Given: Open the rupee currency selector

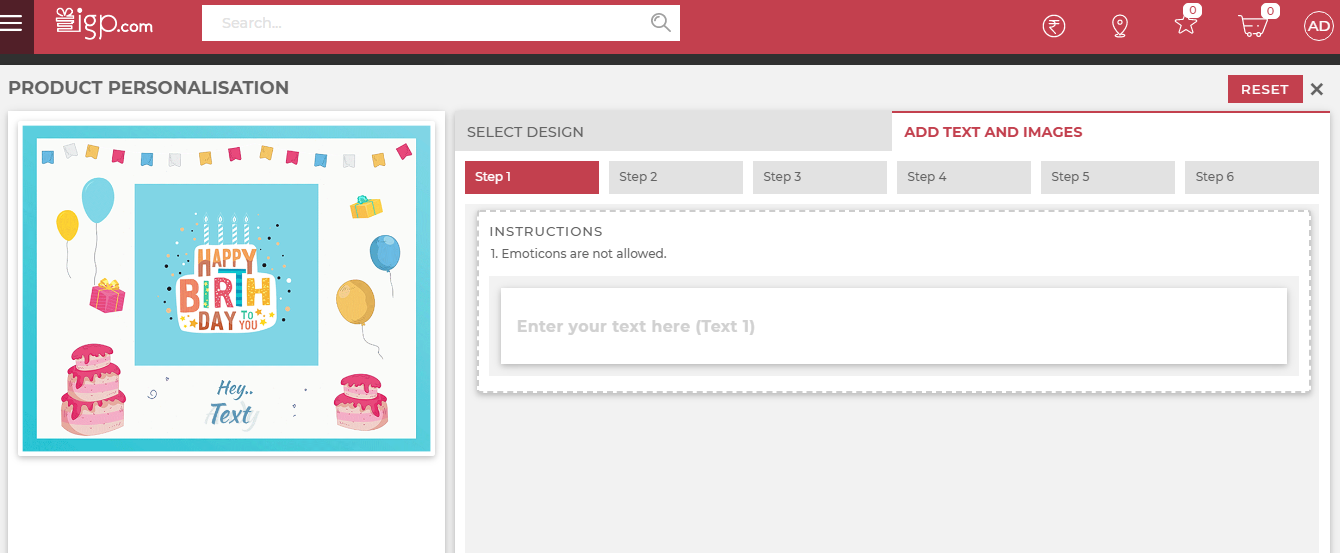Looking at the screenshot, I should (1053, 26).
